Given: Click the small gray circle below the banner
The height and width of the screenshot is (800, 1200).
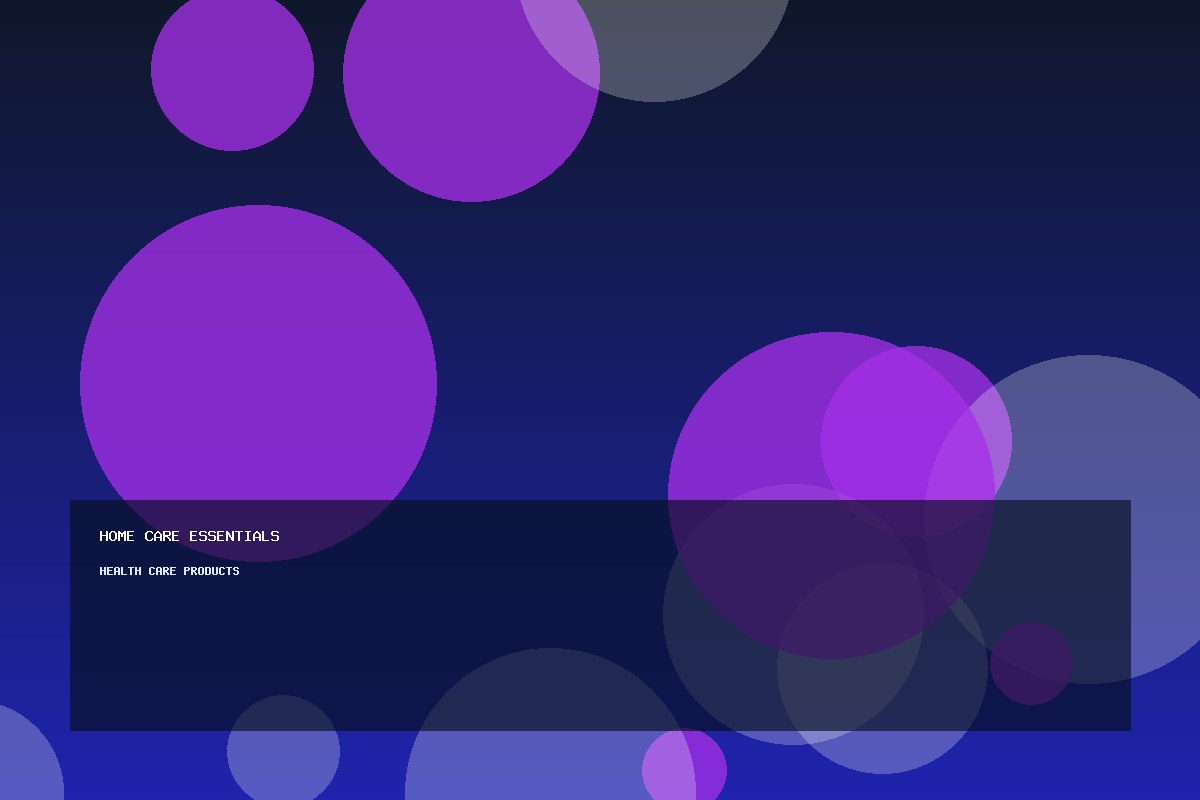Looking at the screenshot, I should 283,751.
